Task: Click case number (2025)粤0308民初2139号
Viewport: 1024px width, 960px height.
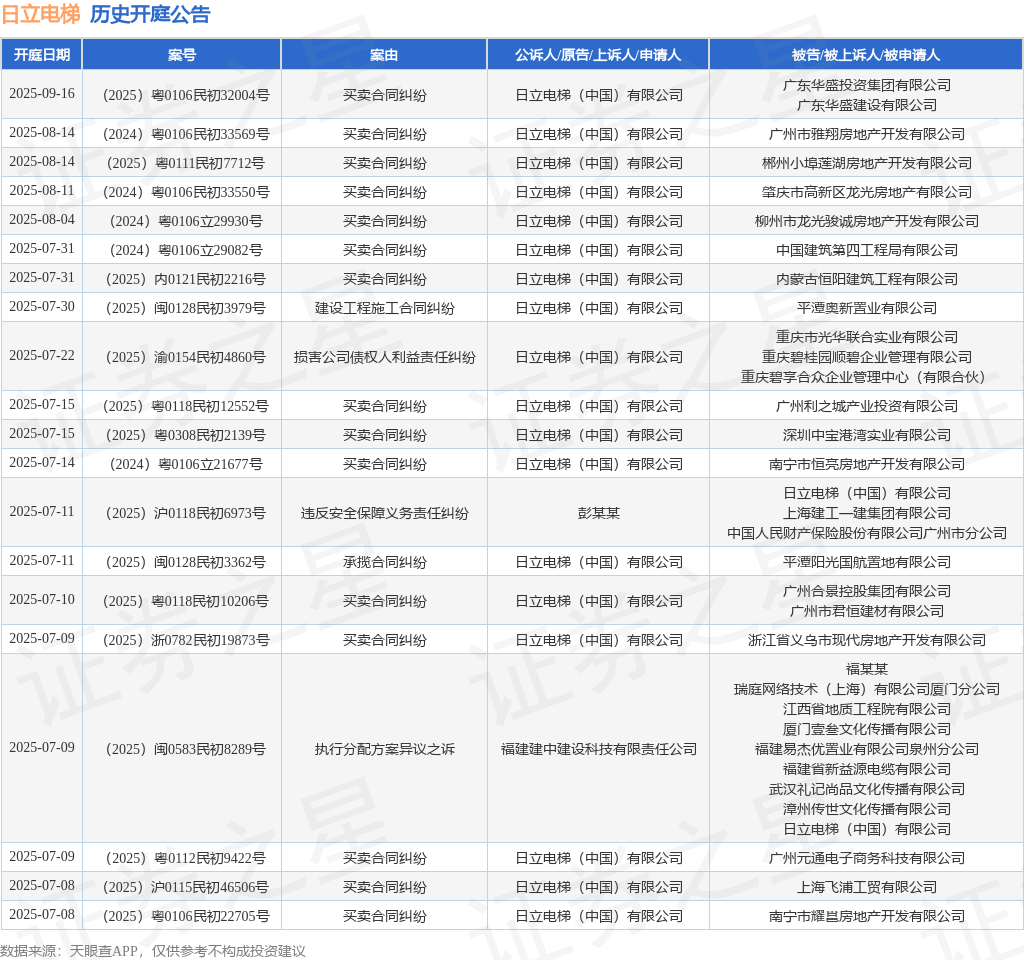Action: click(185, 435)
